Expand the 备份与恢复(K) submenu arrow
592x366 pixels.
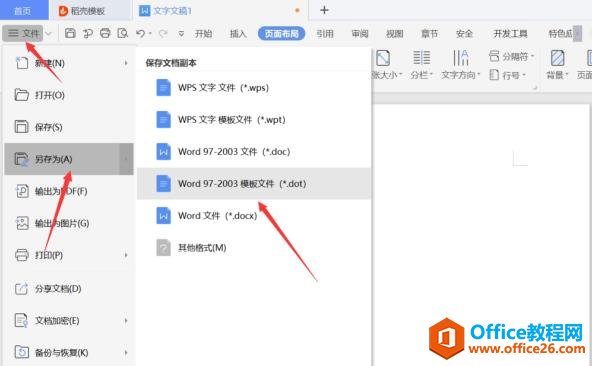(126, 352)
